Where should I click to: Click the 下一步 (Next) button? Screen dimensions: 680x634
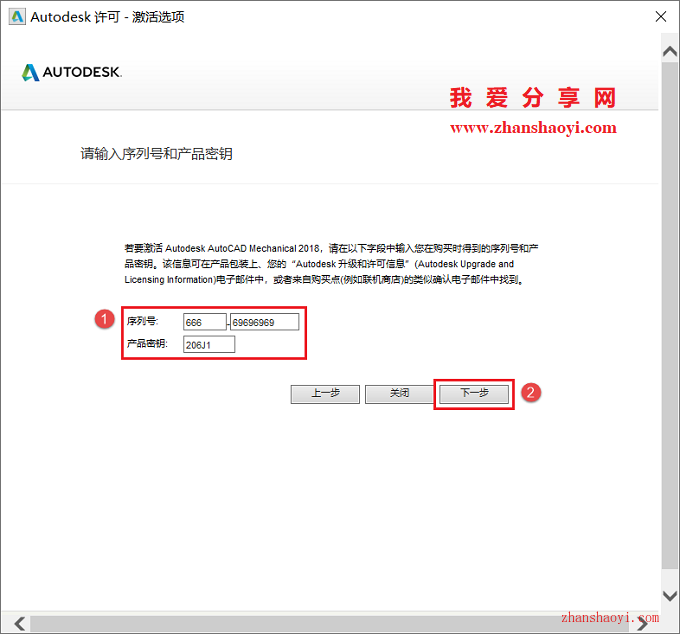[x=474, y=394]
